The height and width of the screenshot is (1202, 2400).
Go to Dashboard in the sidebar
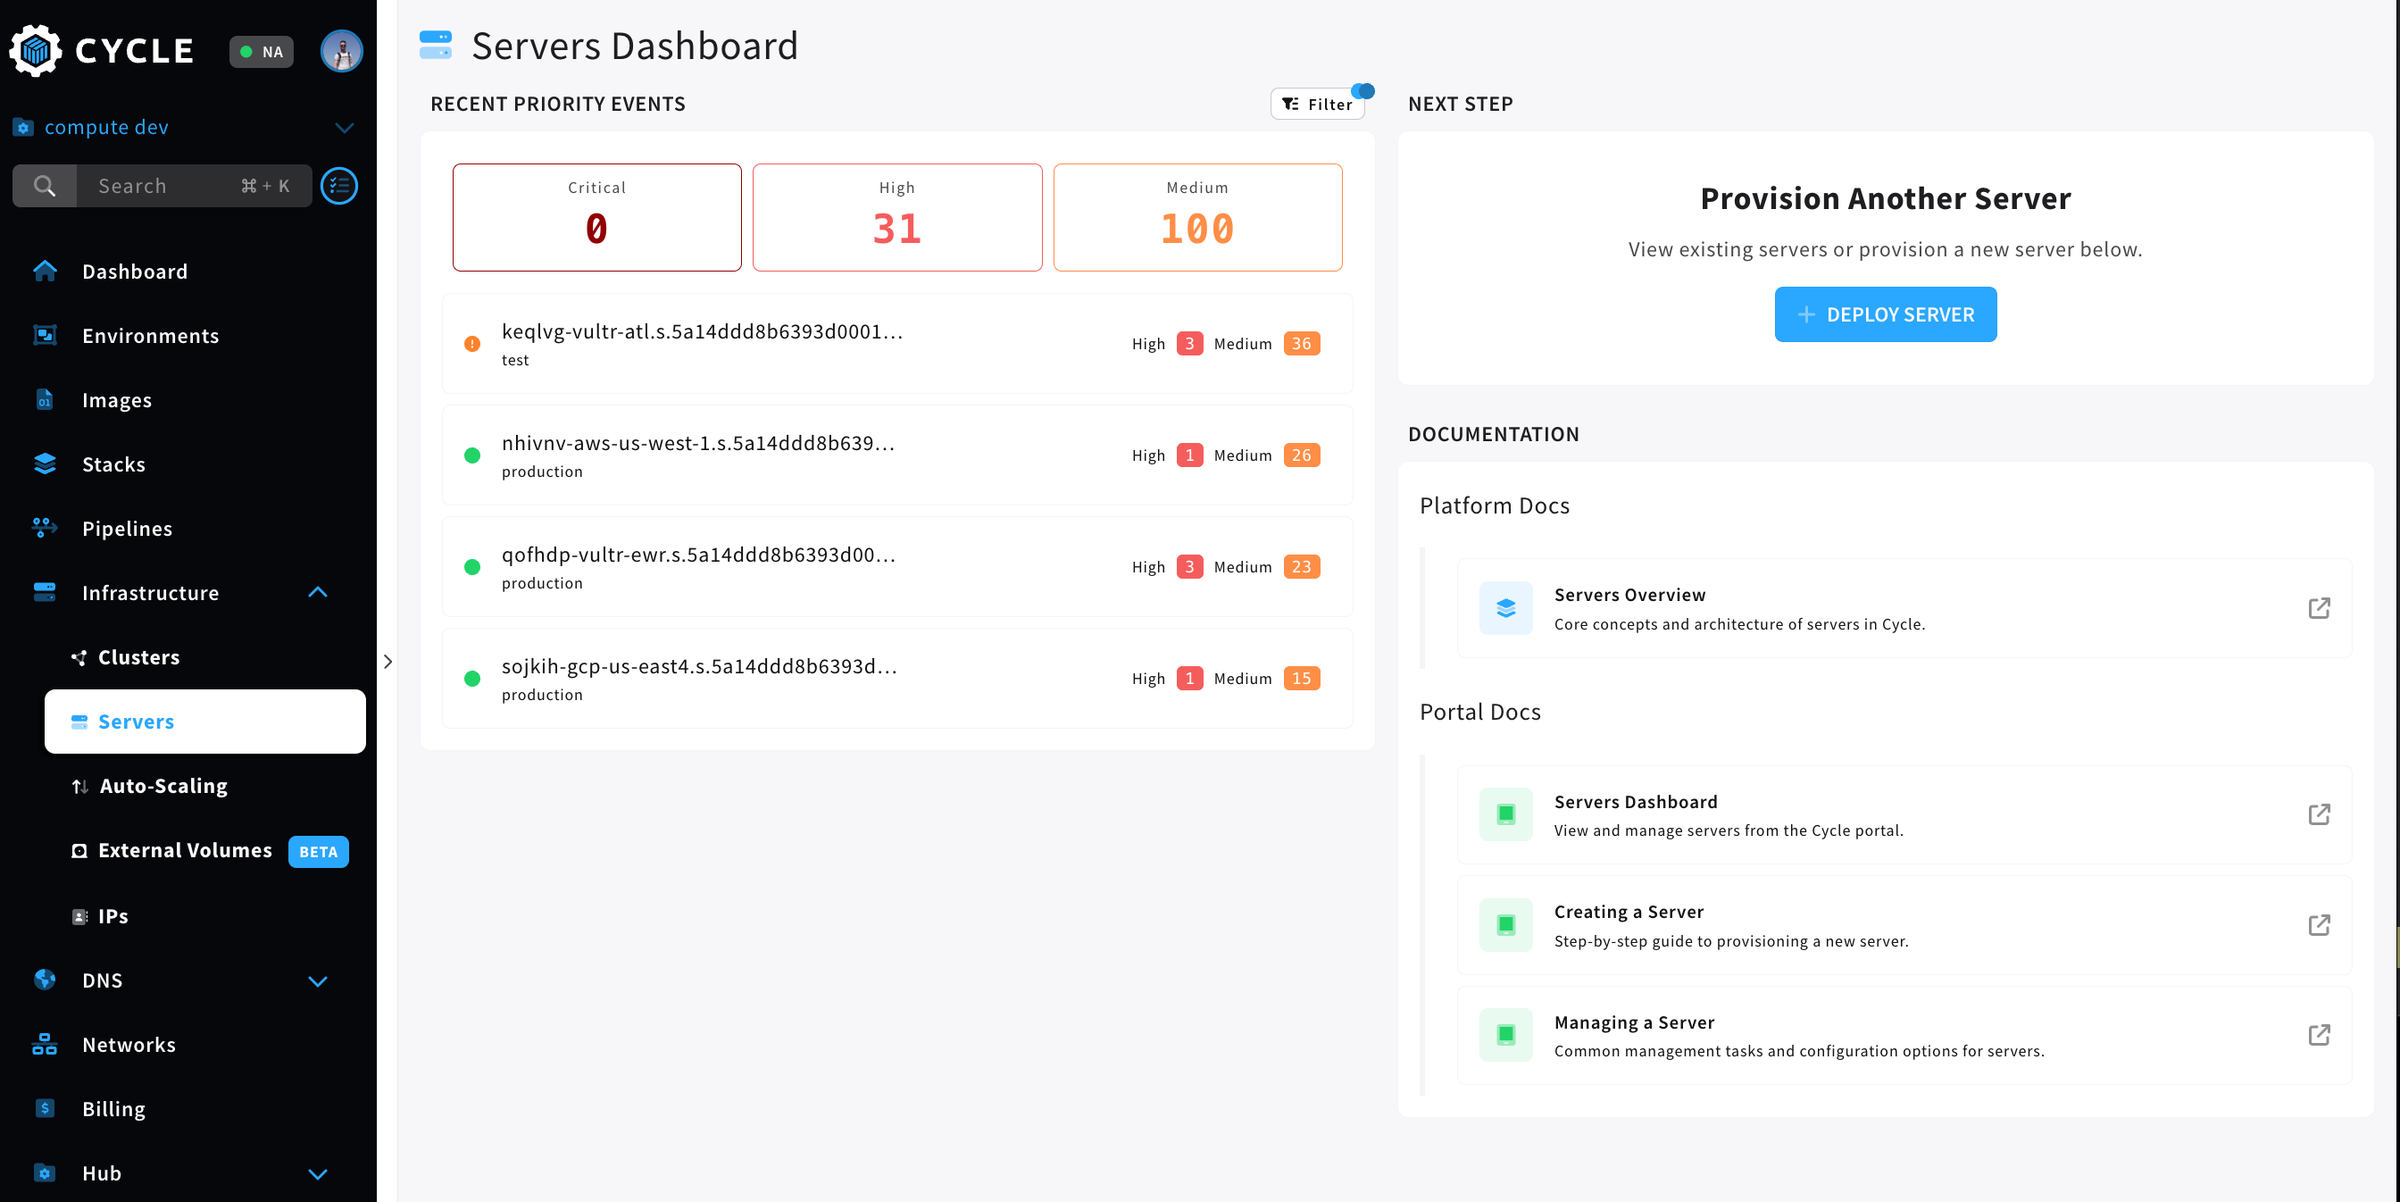(x=135, y=271)
